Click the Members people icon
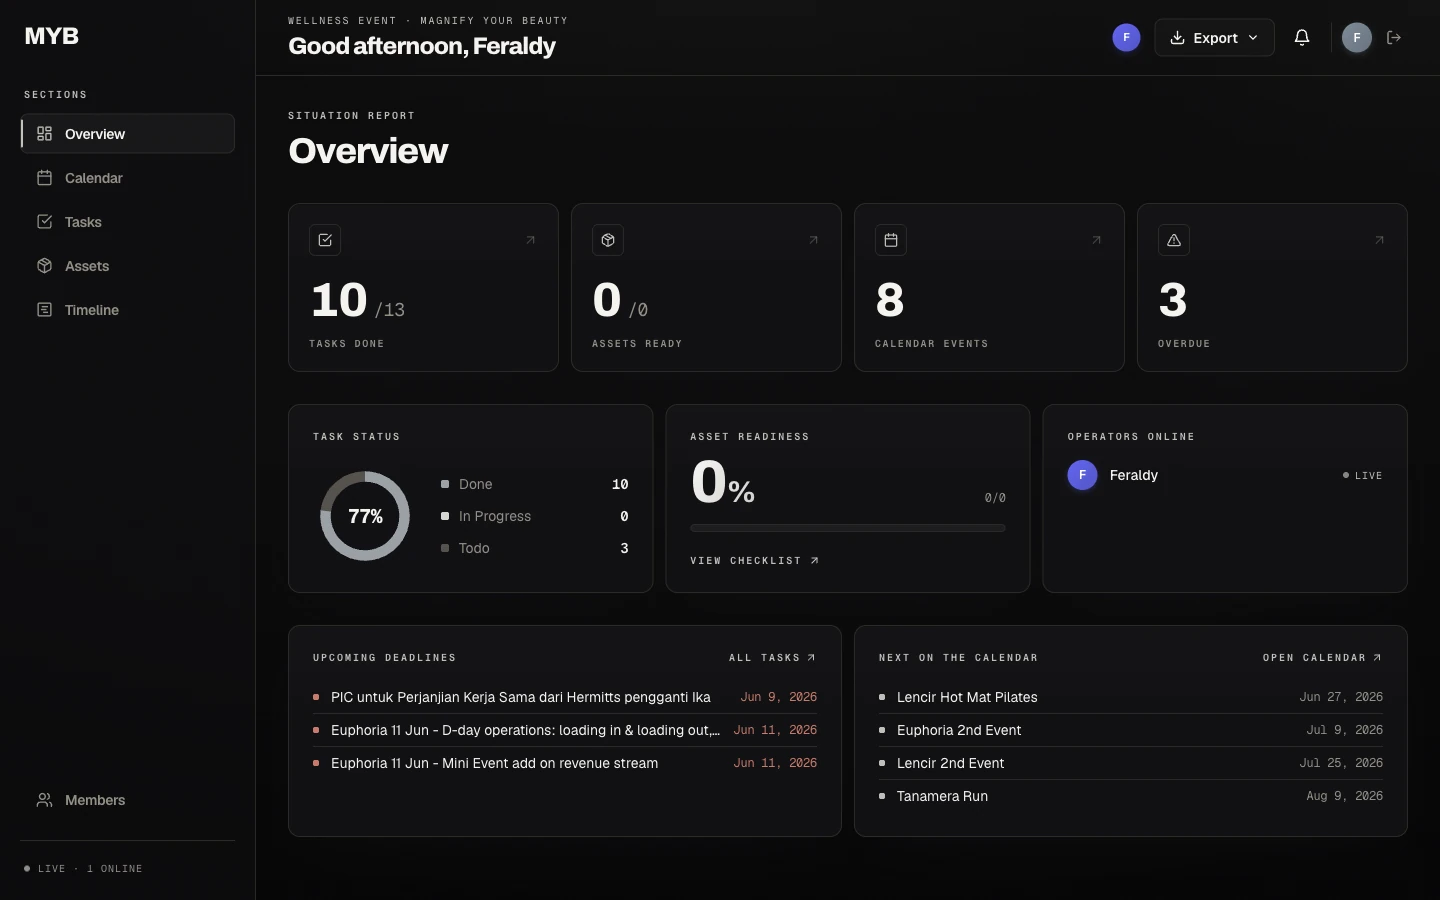The width and height of the screenshot is (1440, 900). (x=44, y=800)
